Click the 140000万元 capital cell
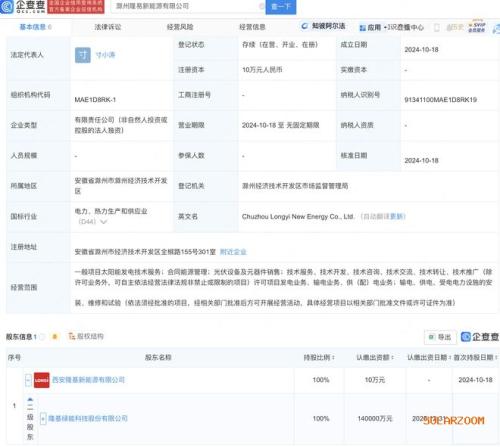The height and width of the screenshot is (447, 500). pyautogui.click(x=375, y=418)
